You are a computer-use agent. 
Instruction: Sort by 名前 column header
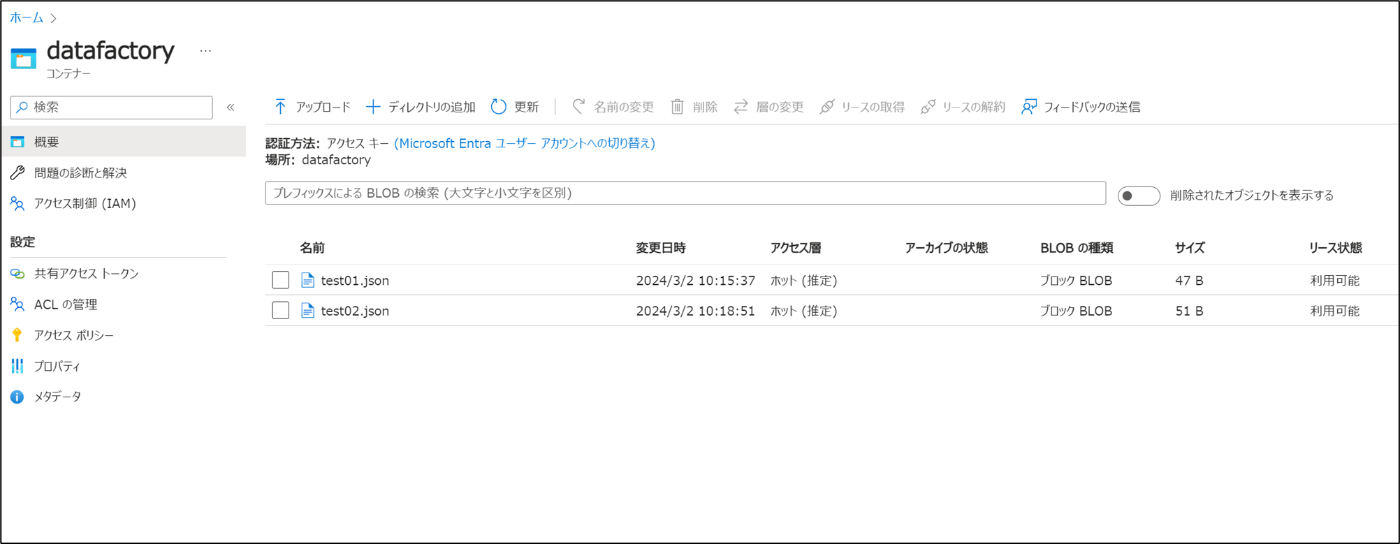click(x=312, y=248)
